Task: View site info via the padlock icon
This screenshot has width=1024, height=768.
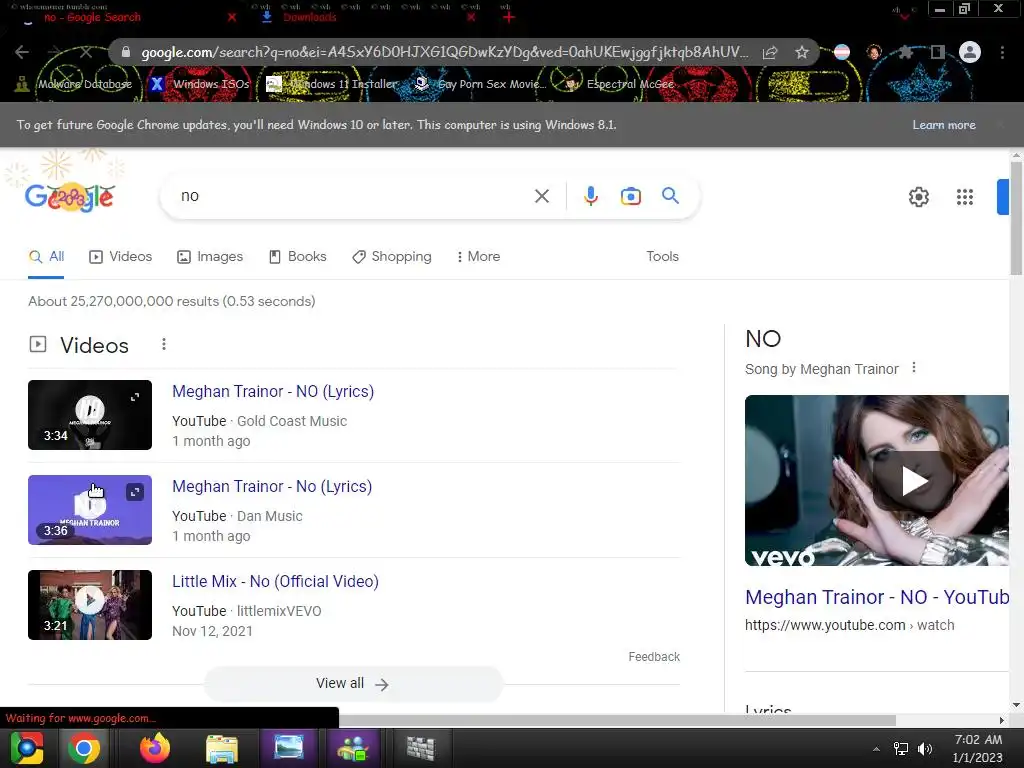Action: pos(125,52)
